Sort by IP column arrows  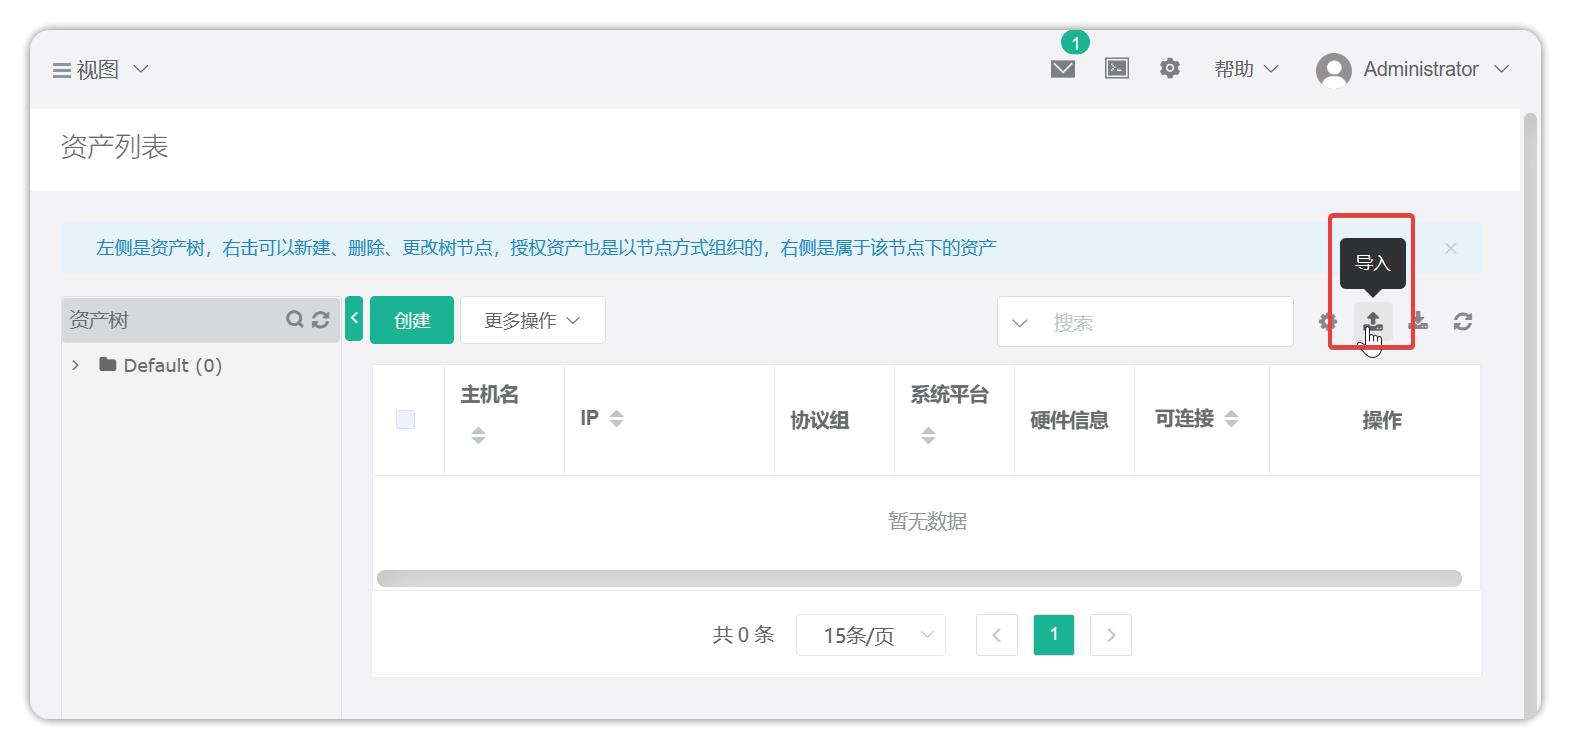coord(616,419)
